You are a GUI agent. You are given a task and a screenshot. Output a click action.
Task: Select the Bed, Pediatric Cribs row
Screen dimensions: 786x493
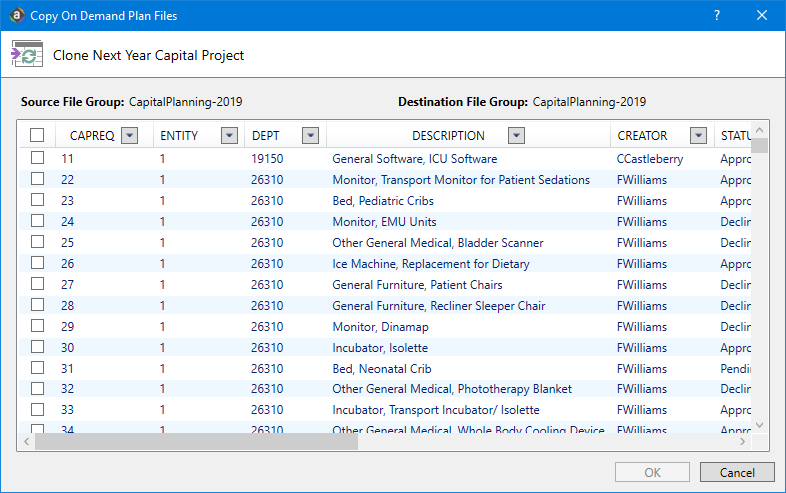coord(383,200)
